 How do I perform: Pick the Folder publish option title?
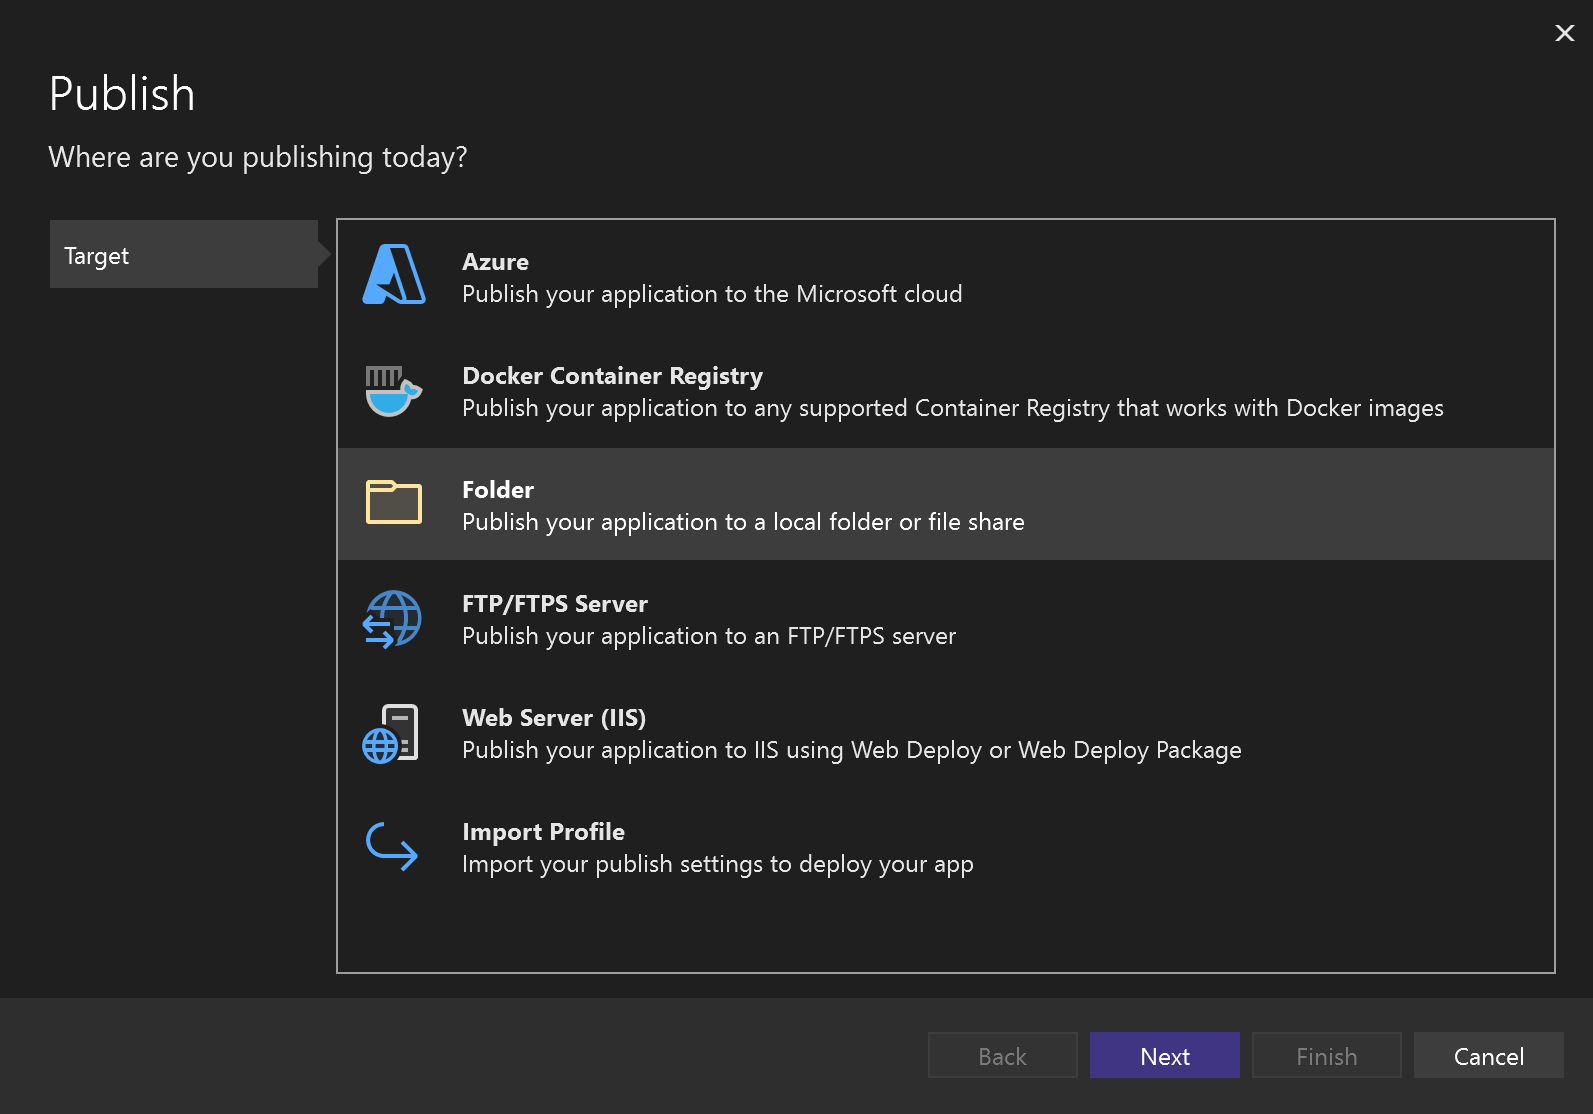click(498, 490)
